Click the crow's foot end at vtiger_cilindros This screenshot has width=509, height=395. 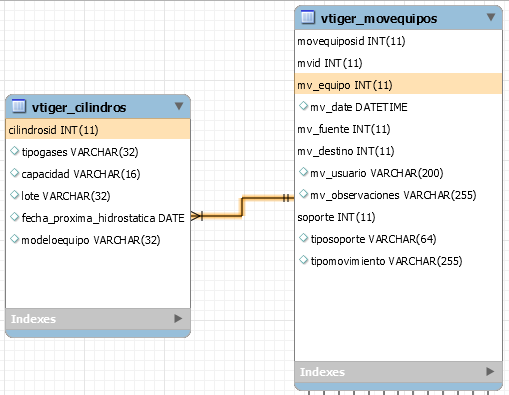[x=197, y=216]
